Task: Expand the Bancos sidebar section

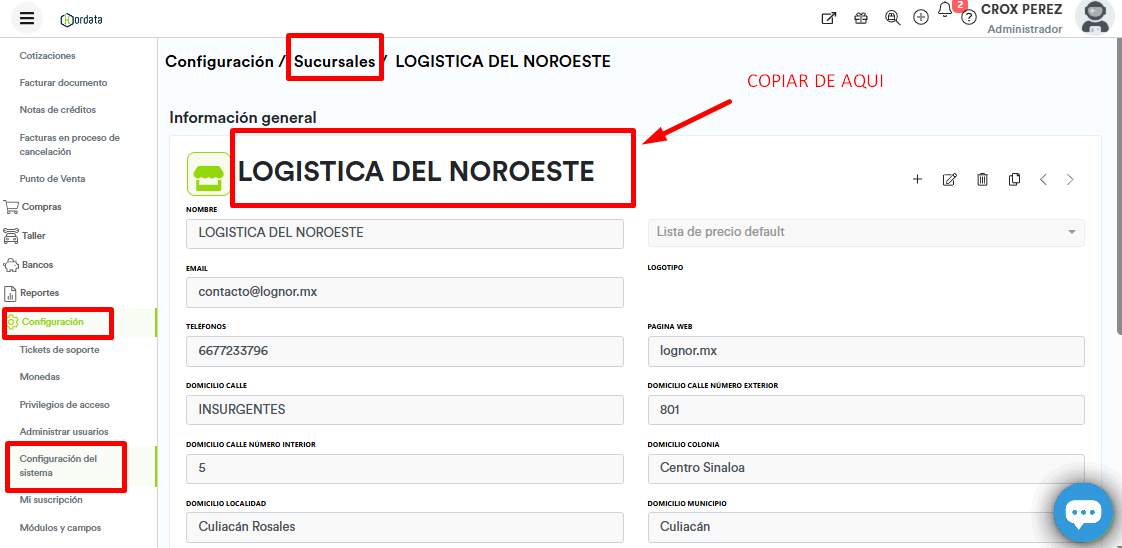Action: 38,265
